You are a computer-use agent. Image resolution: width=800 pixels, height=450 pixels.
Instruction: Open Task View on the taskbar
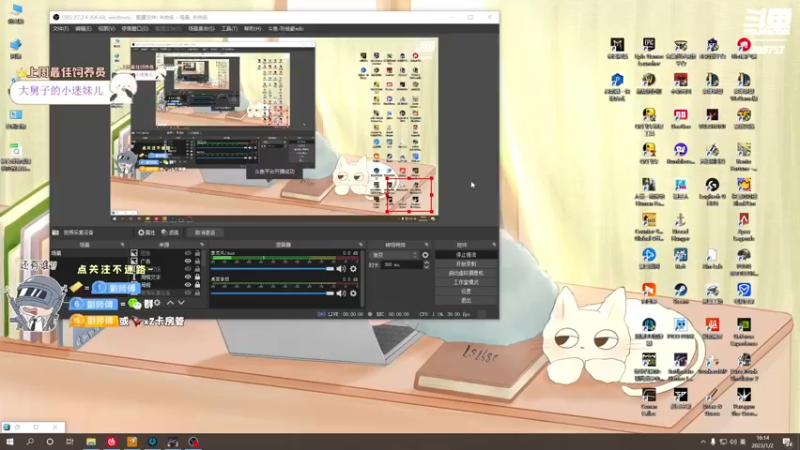coord(70,442)
